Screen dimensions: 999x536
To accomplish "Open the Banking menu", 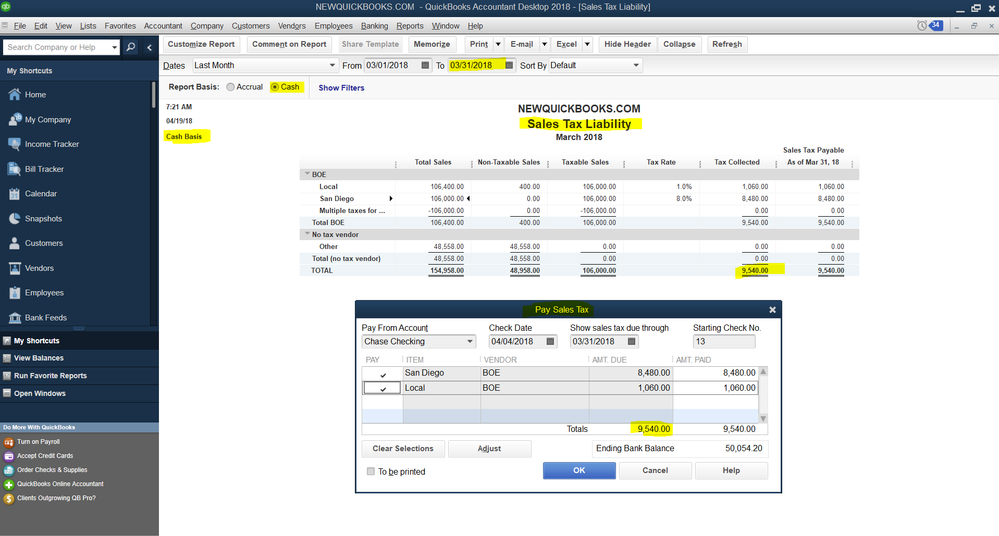I will click(374, 26).
